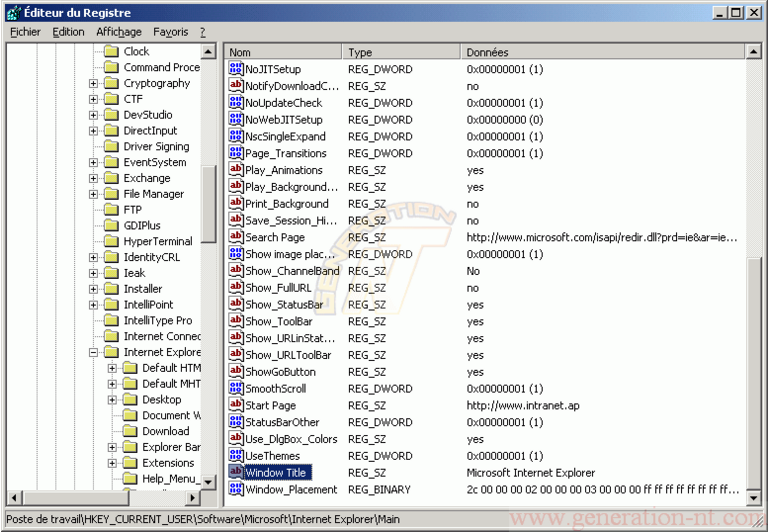Select the GDIPlus key
Screen dimensions: 768x532
tap(142, 225)
